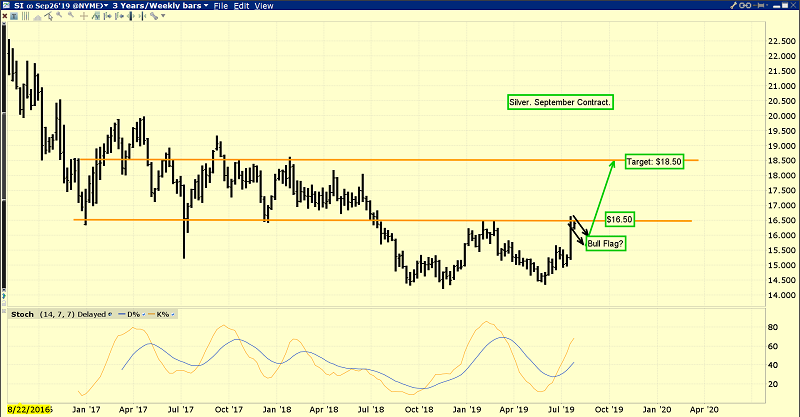Click the 22.500 price axis value

(782, 41)
